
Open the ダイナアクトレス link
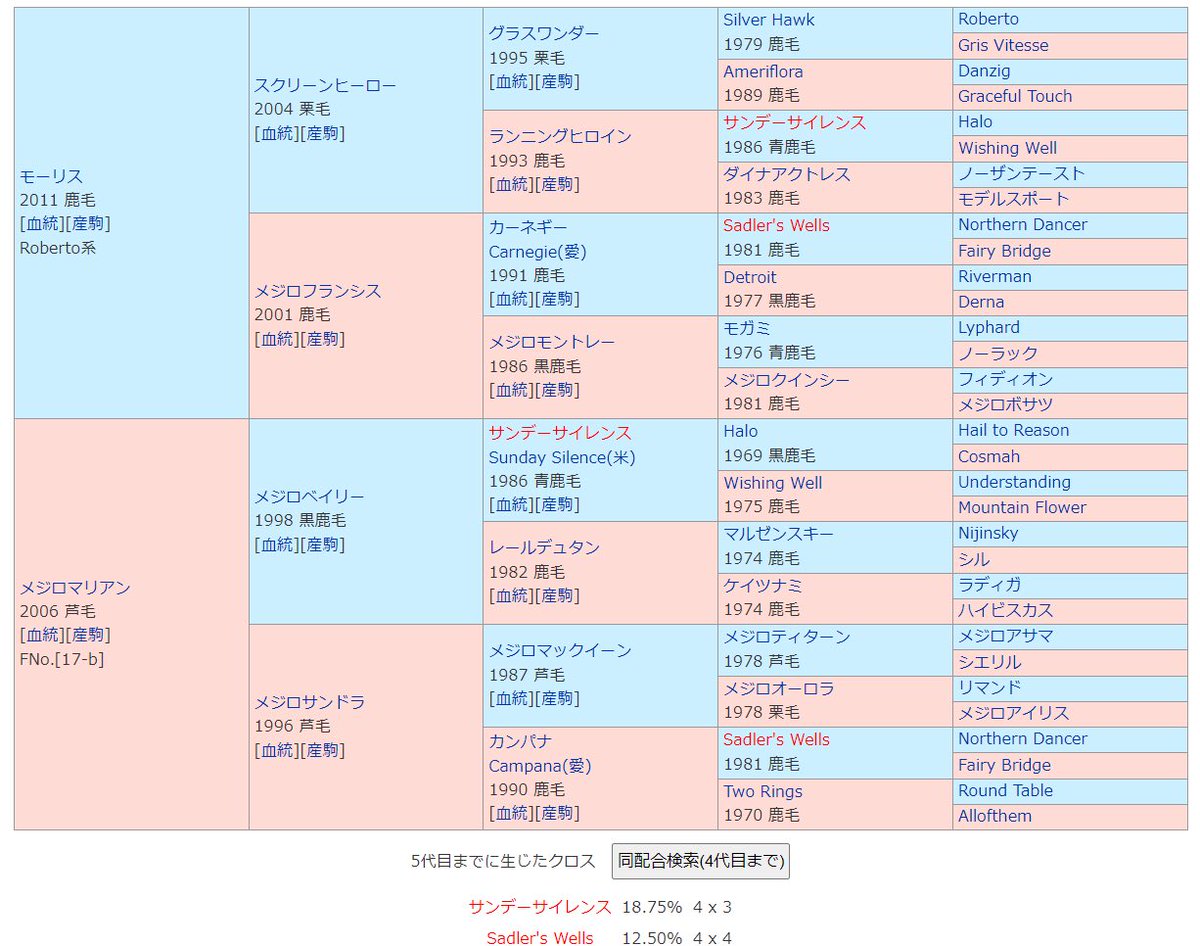[x=787, y=174]
